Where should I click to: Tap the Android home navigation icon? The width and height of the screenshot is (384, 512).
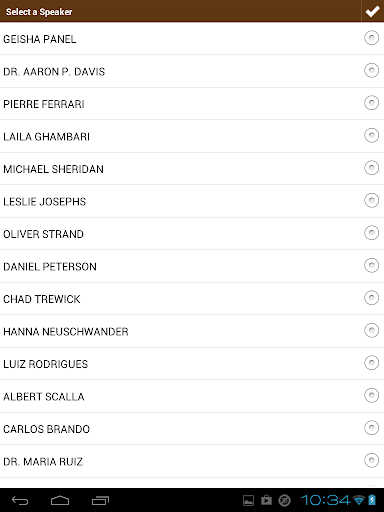point(60,500)
